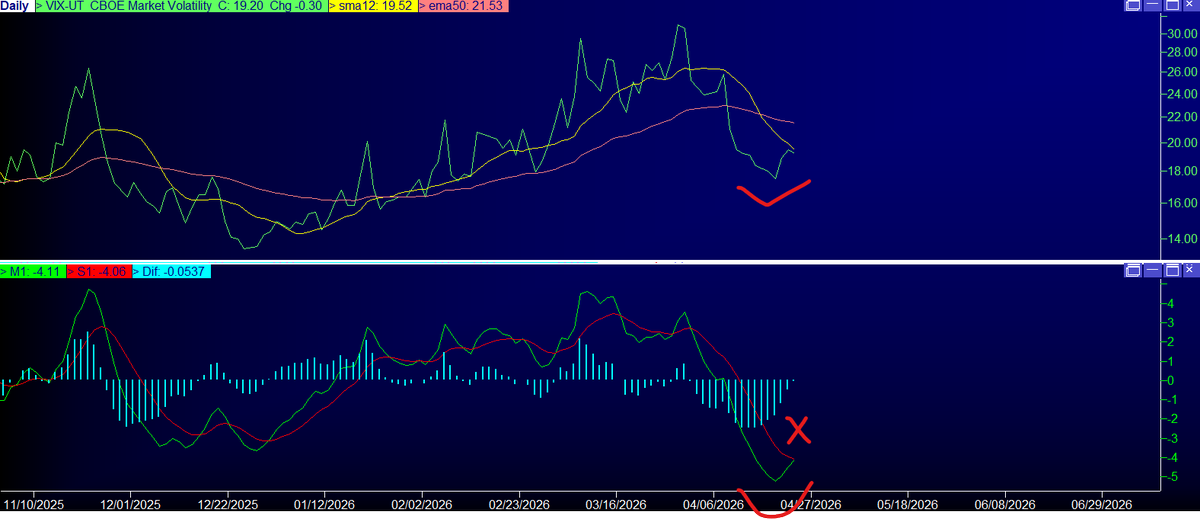Select the S1 signal line legend

pyautogui.click(x=101, y=271)
